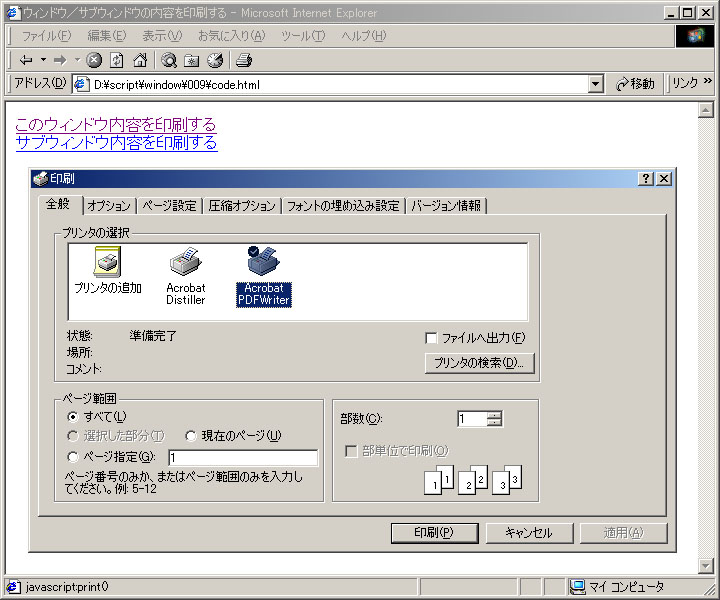This screenshot has width=720, height=600.
Task: Decrease copies with the down spinner arrow
Action: coord(495,422)
